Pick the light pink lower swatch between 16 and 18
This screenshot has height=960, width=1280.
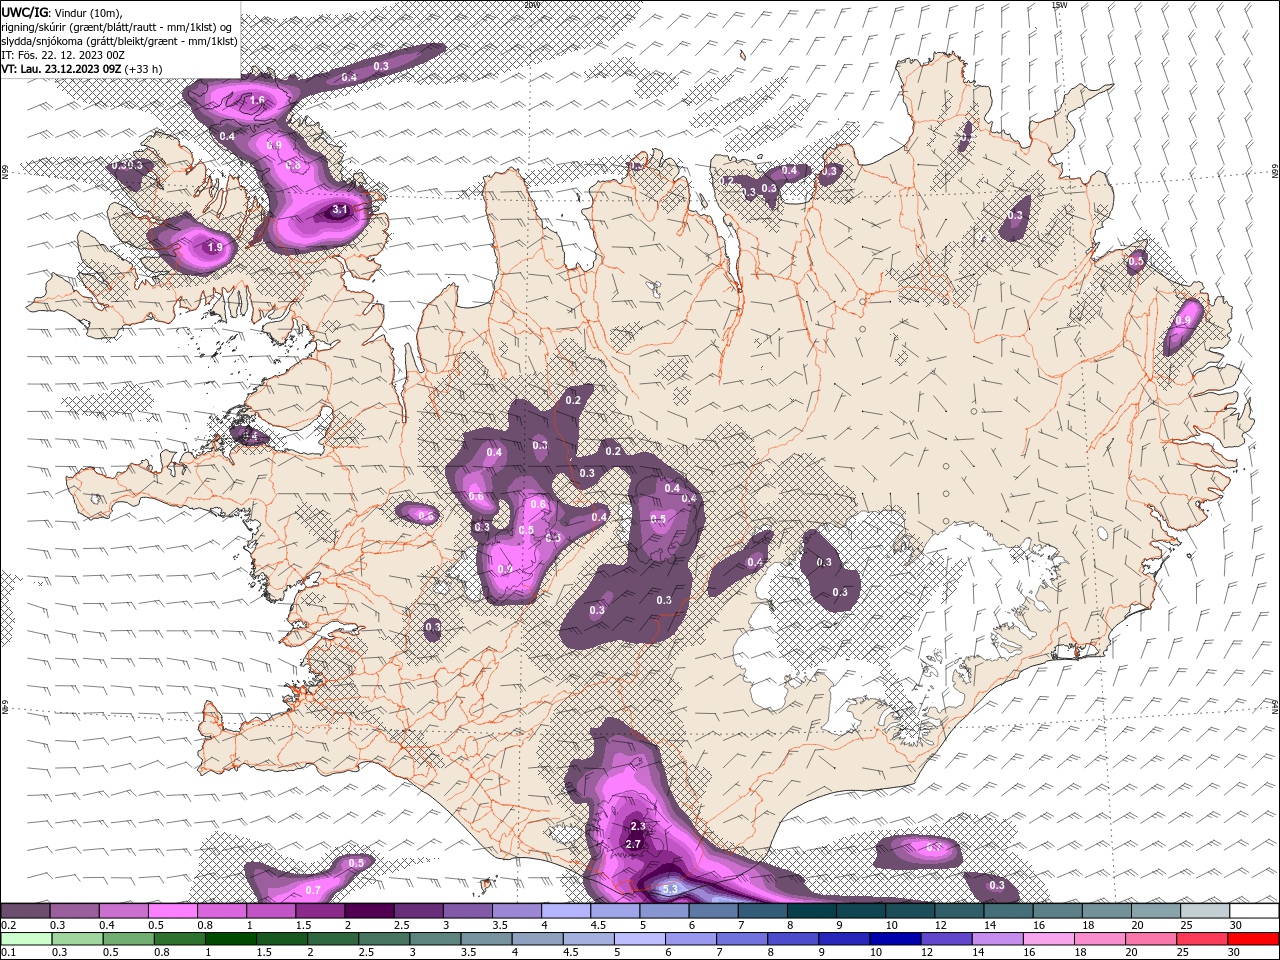pyautogui.click(x=1048, y=939)
